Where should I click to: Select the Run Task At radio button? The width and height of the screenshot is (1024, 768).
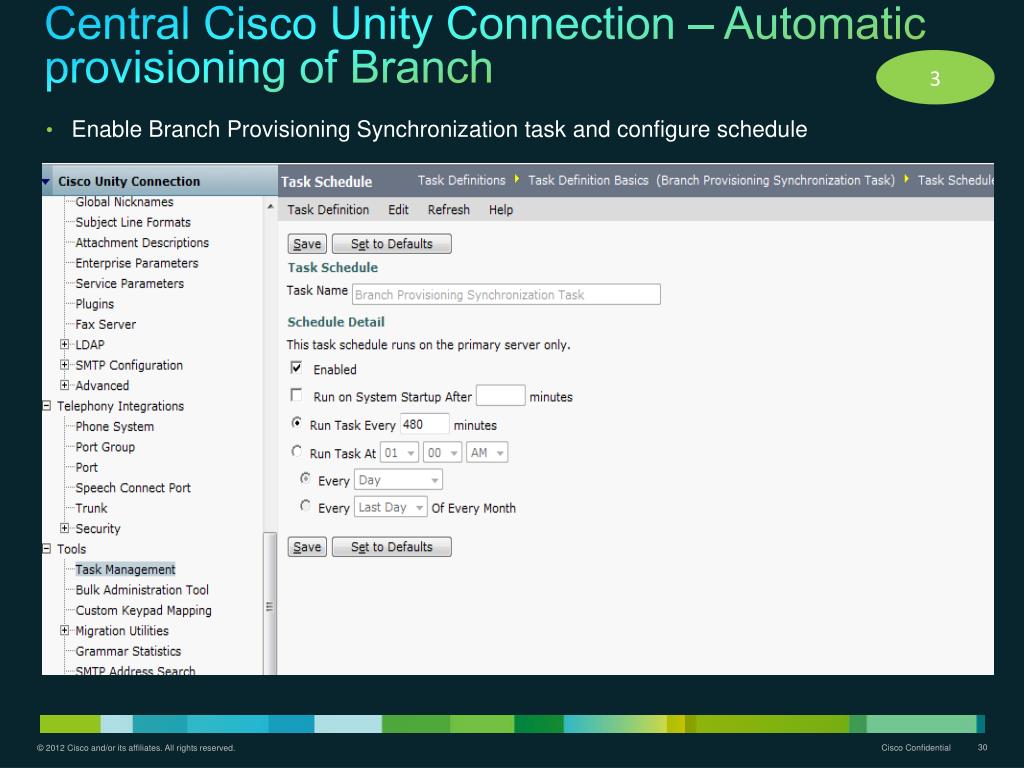[x=296, y=451]
